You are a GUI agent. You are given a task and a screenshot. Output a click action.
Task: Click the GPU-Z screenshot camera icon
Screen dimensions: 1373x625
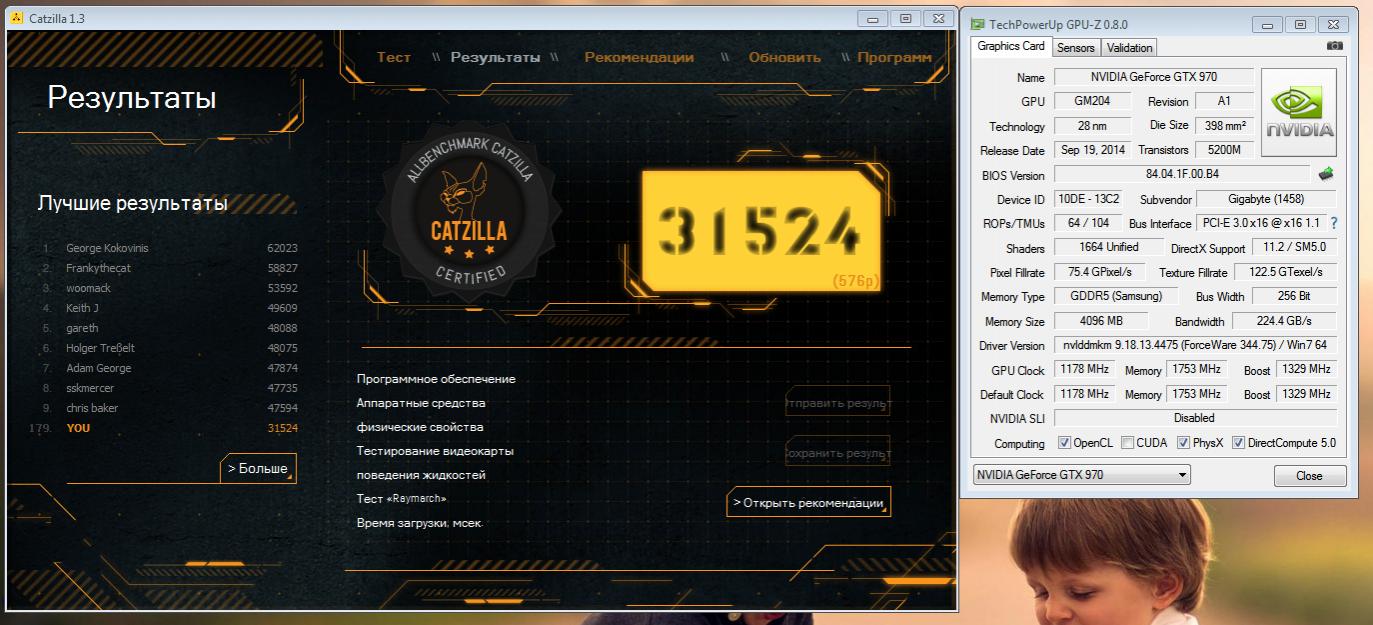1334,46
